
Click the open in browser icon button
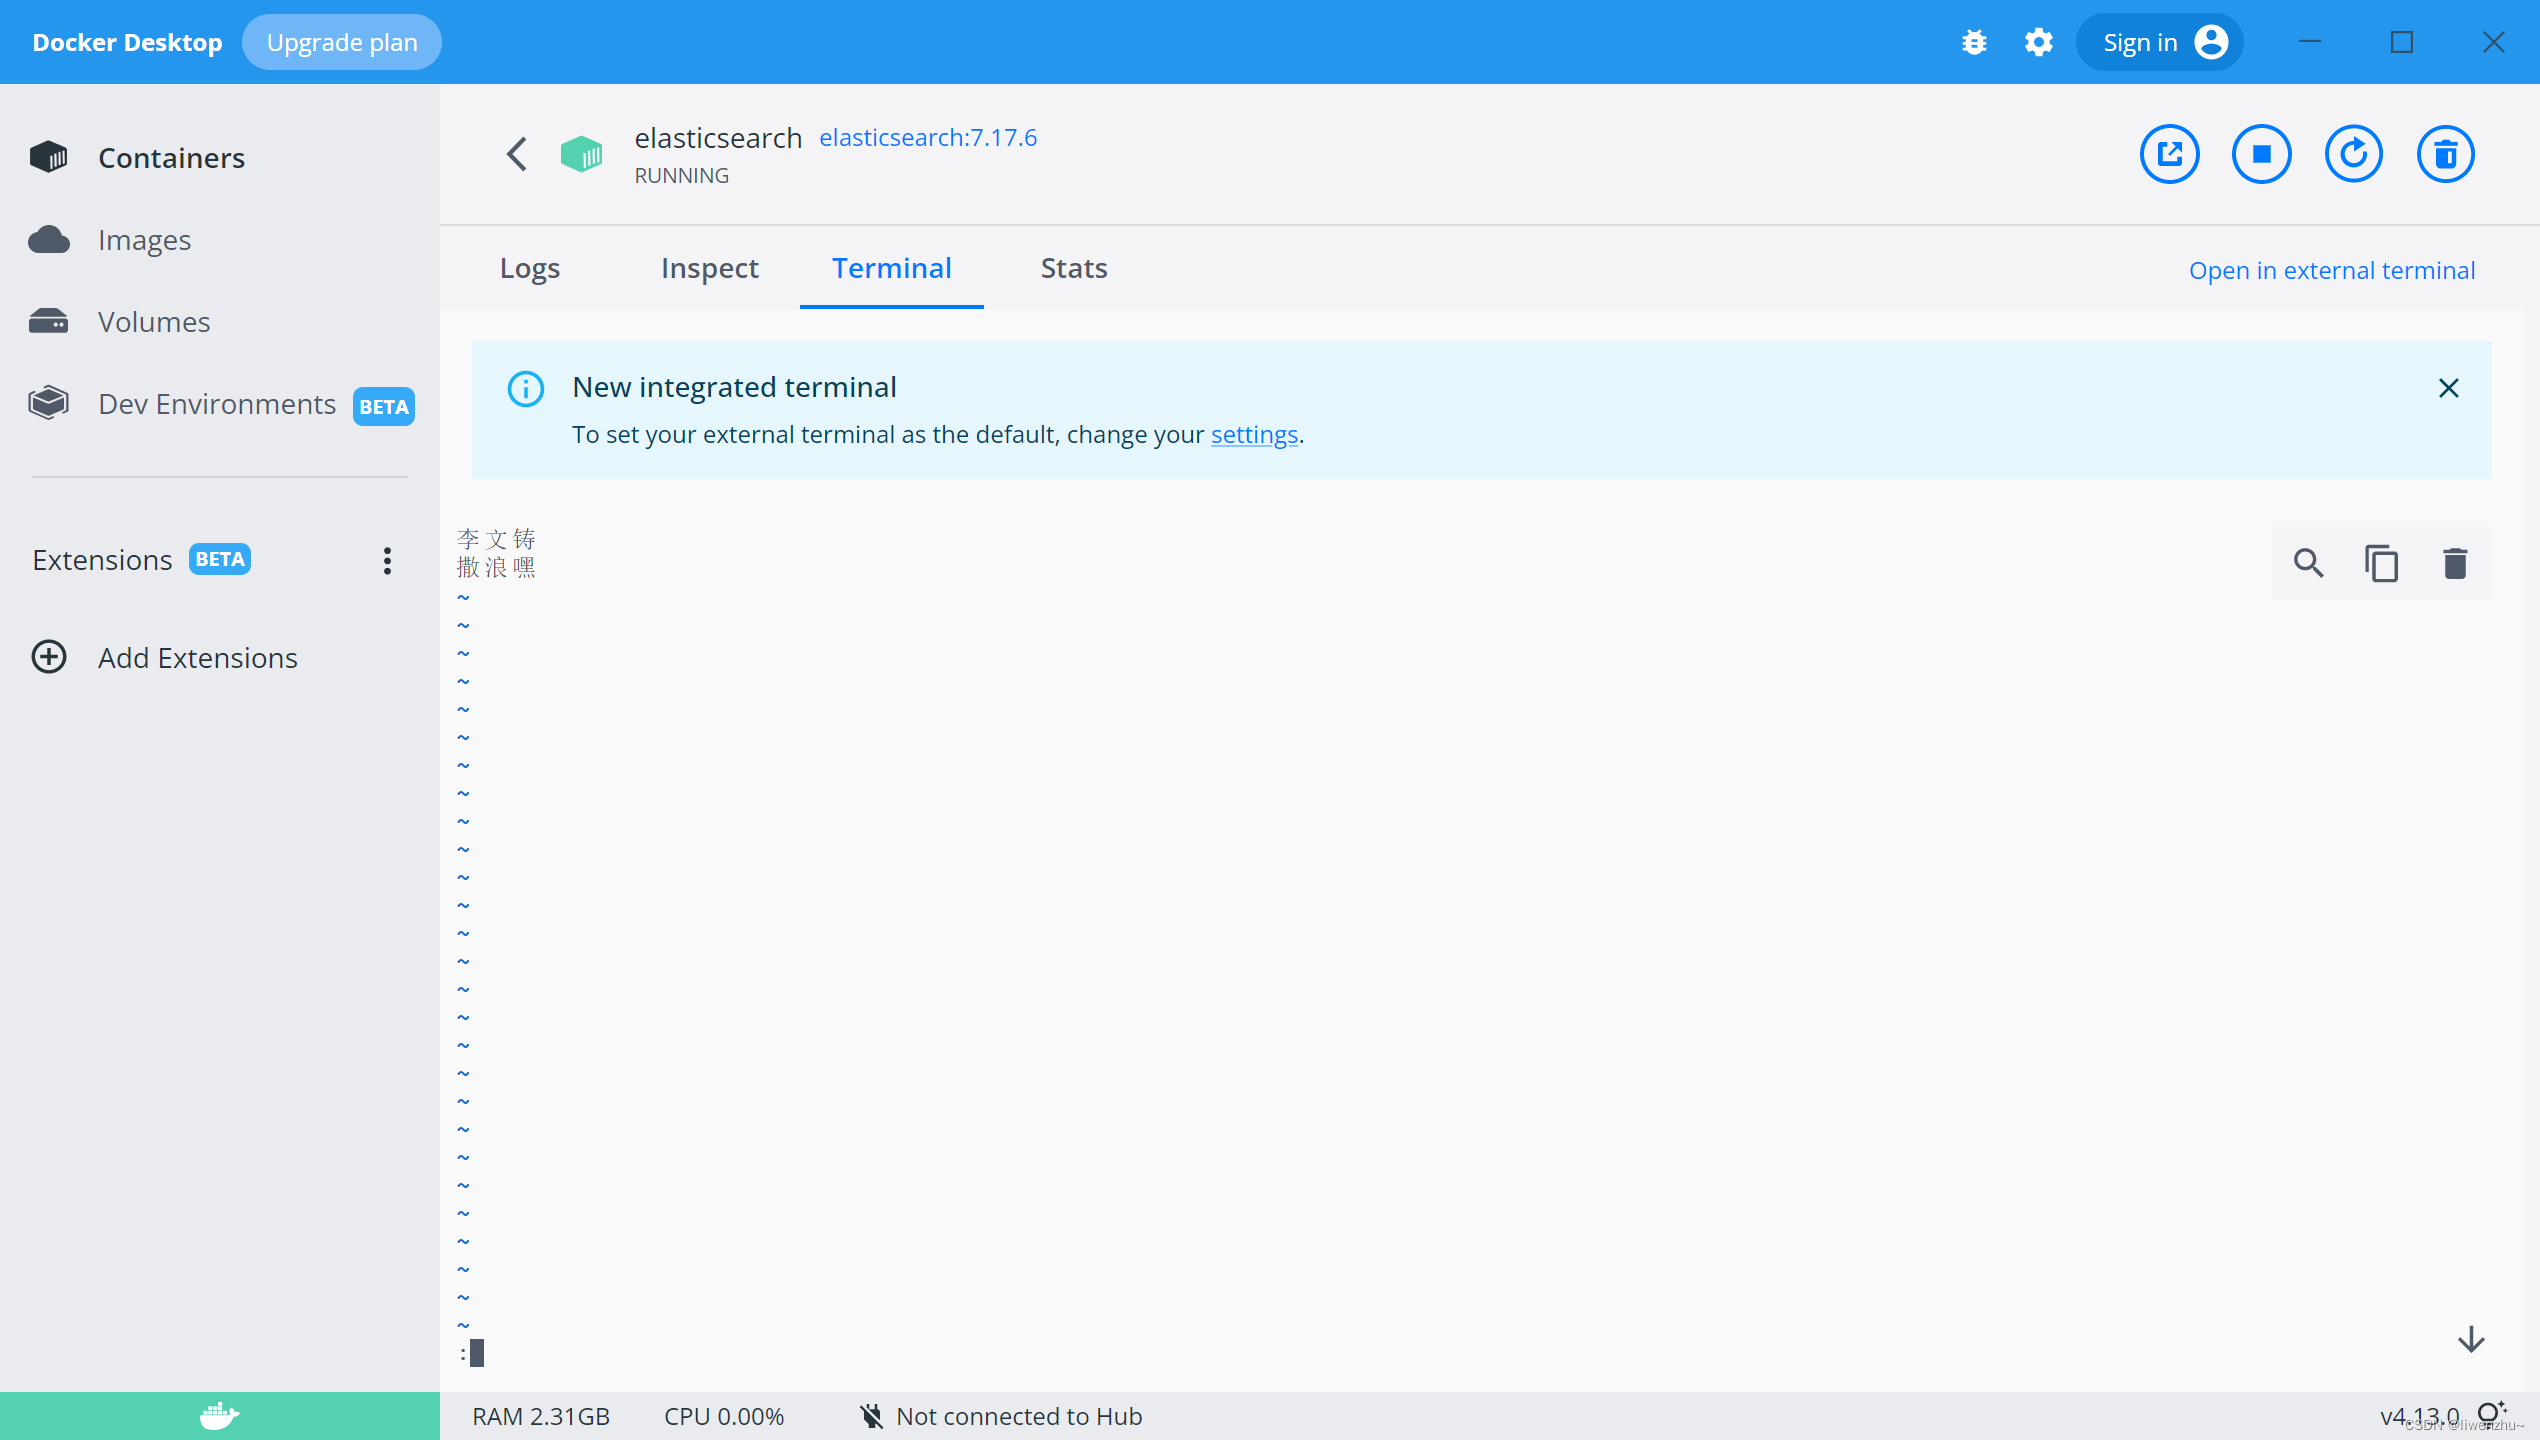coord(2169,154)
